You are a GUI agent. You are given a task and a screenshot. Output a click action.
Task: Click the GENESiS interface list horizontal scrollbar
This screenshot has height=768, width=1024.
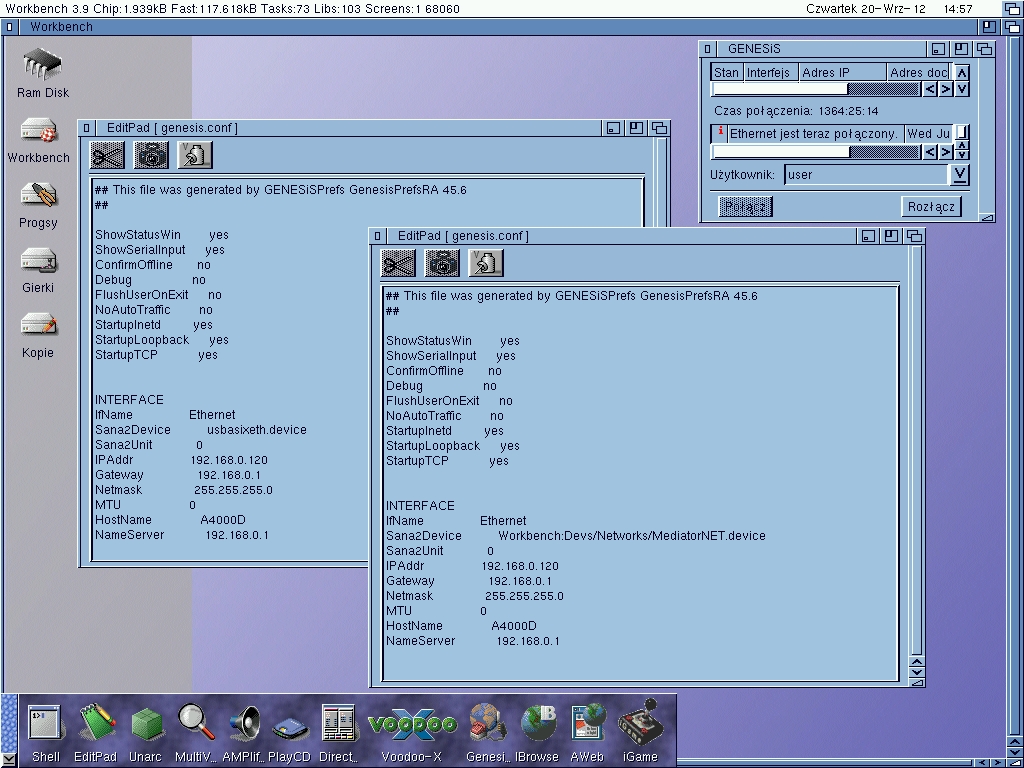pyautogui.click(x=816, y=89)
